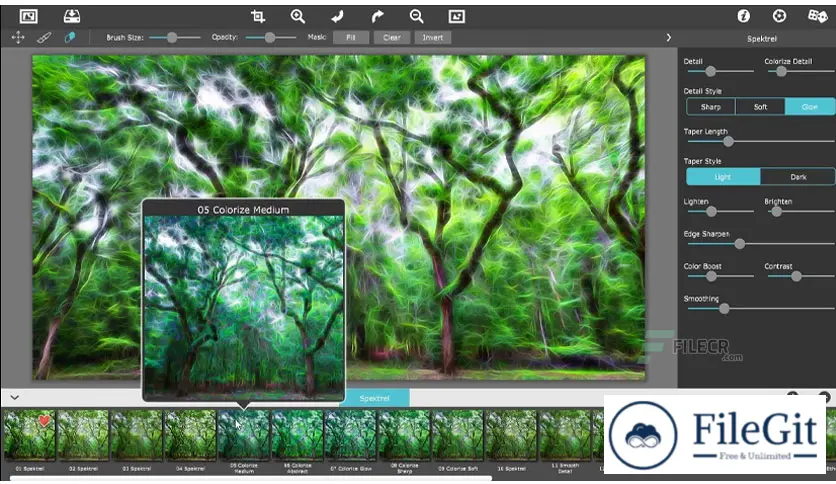Select the Move/pan tool
This screenshot has width=836, height=484.
(x=18, y=37)
